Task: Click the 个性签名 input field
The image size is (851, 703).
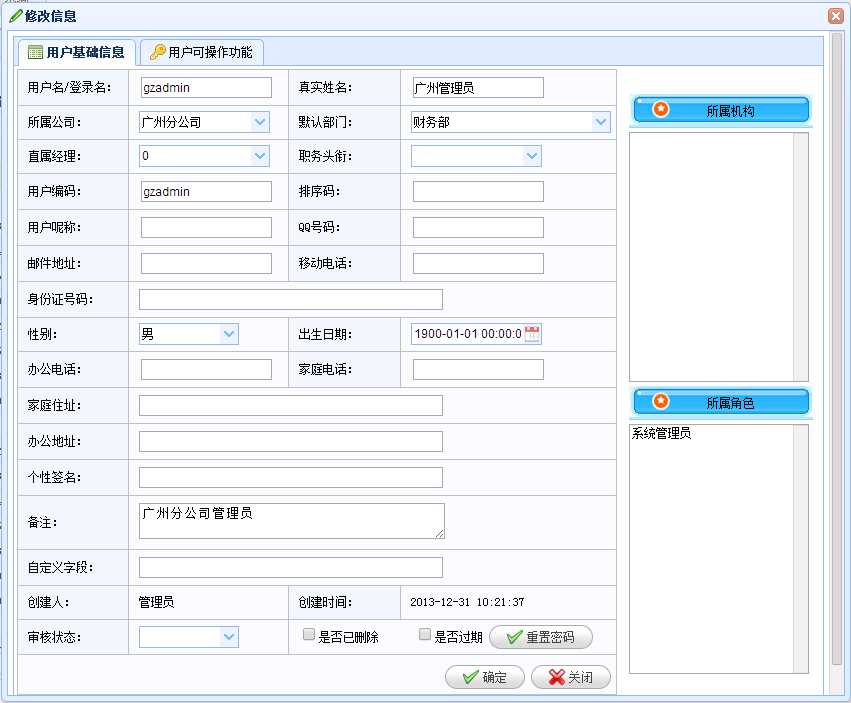Action: point(291,478)
